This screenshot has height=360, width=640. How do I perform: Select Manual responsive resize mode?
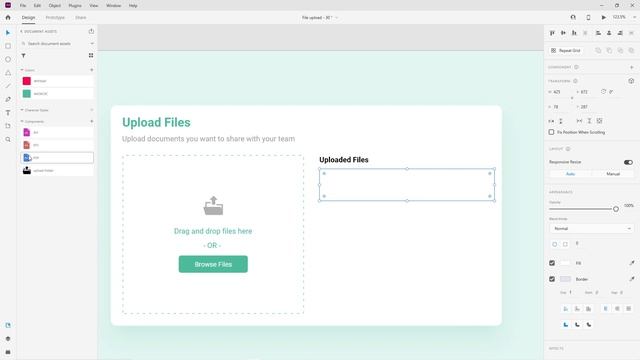(613, 174)
